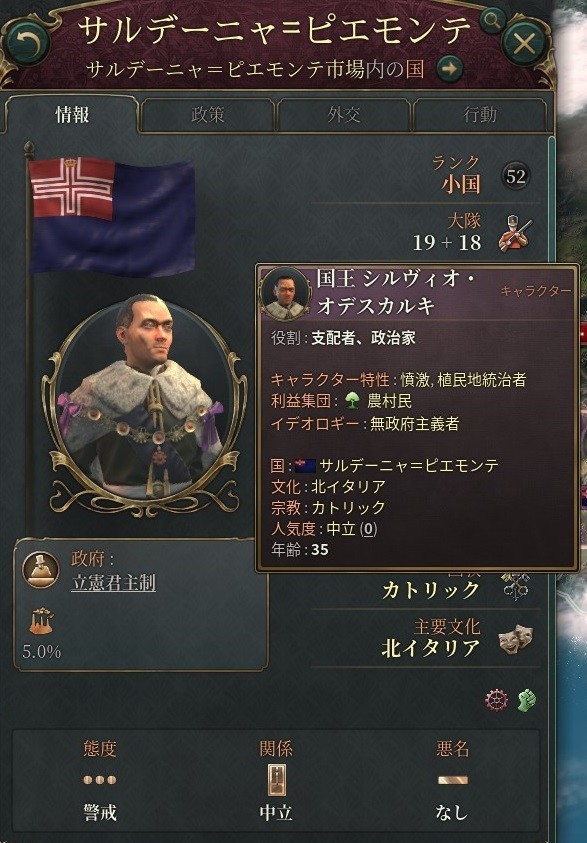Open the 行動 tab

[480, 115]
